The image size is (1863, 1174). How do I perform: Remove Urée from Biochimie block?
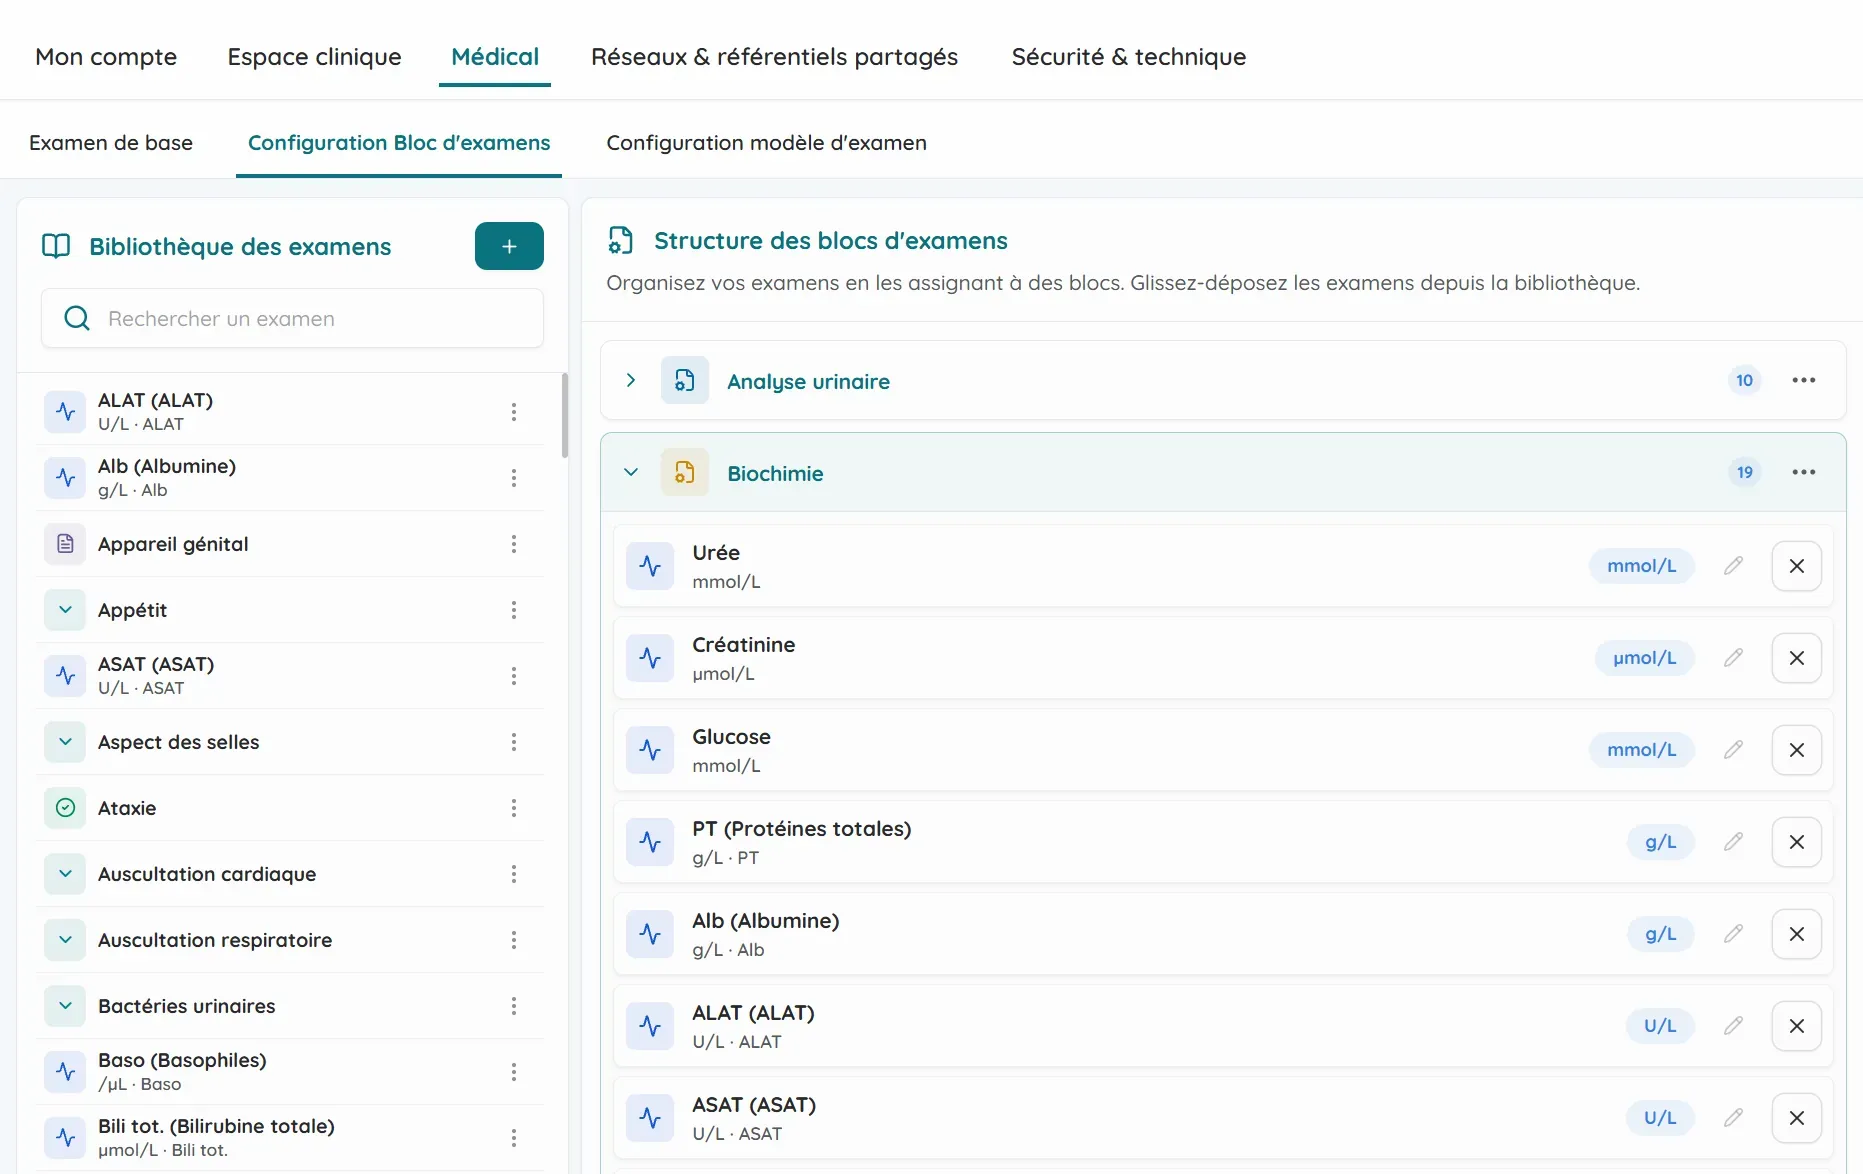[1797, 566]
